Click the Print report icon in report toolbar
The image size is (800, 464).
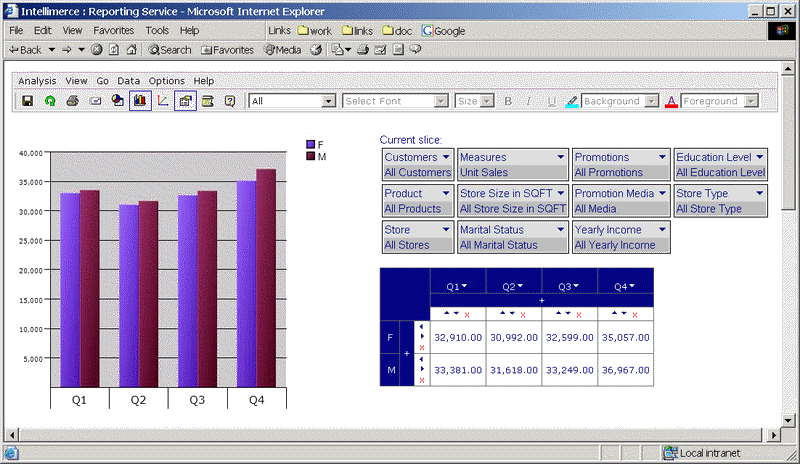[x=72, y=101]
